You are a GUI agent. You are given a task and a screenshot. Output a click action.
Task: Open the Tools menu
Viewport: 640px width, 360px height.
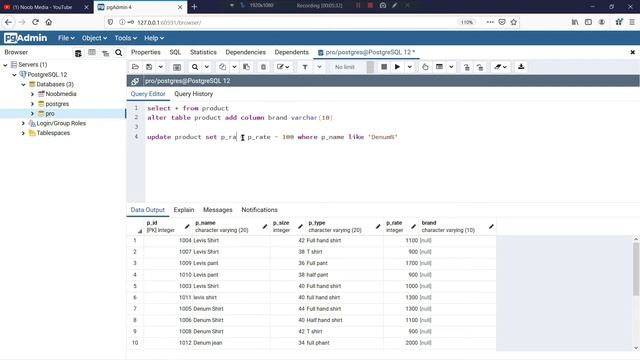[x=125, y=38]
